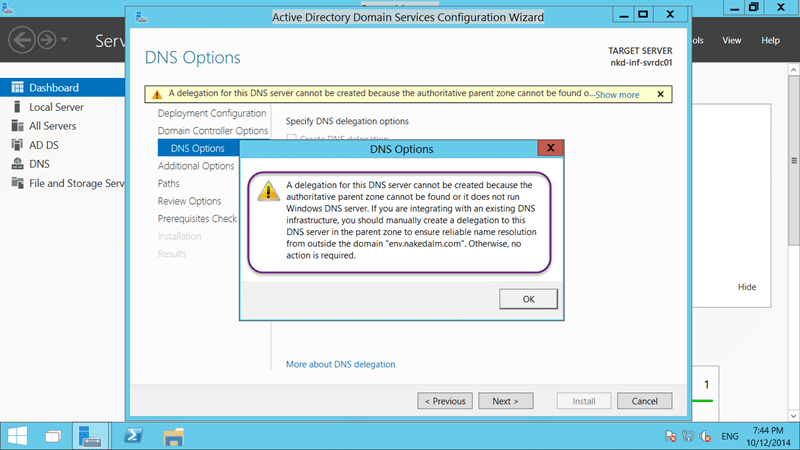The width and height of the screenshot is (800, 450).
Task: Select Additional Options step
Action: [x=196, y=166]
